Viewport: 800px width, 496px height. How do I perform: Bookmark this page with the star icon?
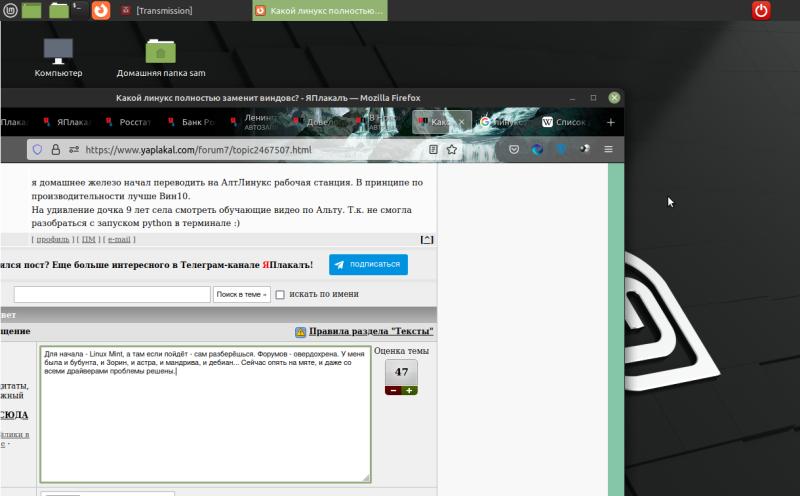click(452, 150)
